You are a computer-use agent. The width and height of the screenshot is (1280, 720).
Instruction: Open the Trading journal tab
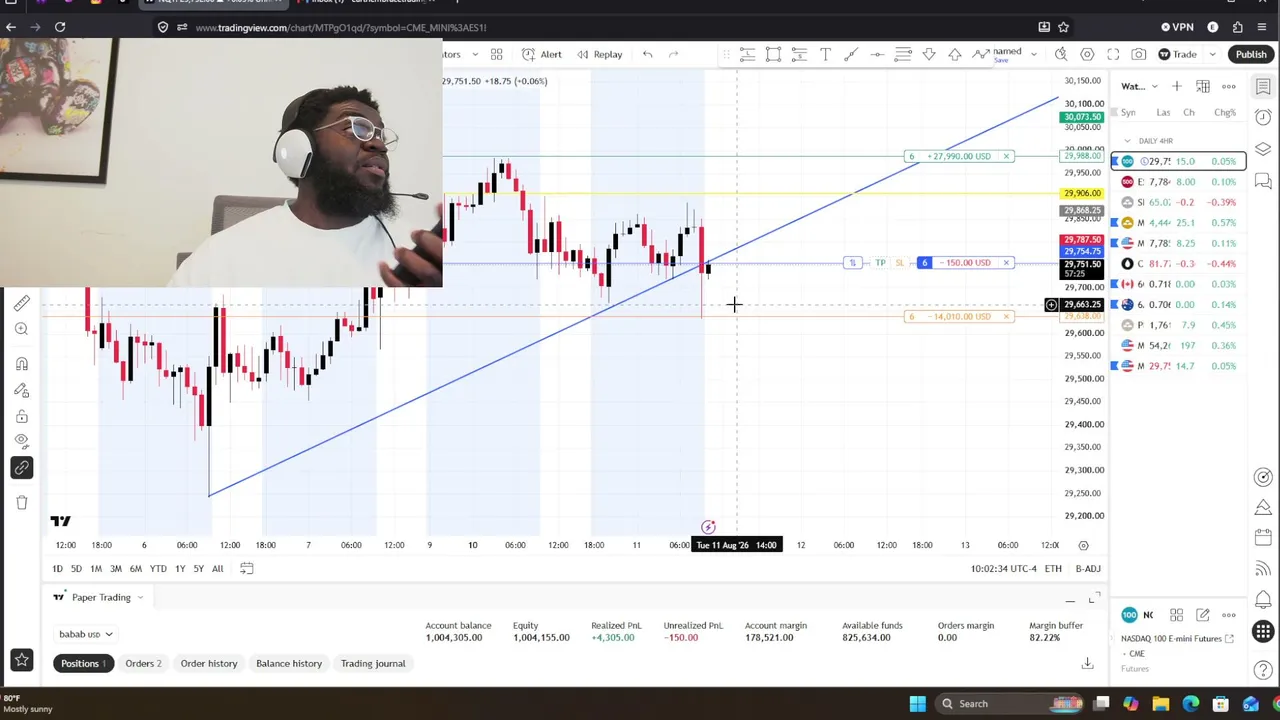coord(373,663)
